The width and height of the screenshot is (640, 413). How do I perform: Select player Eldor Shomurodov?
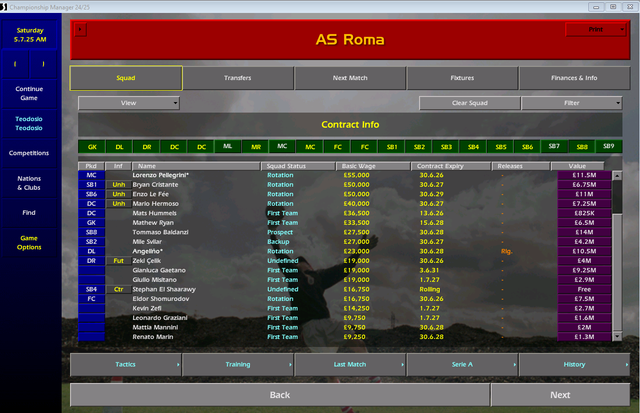[161, 299]
